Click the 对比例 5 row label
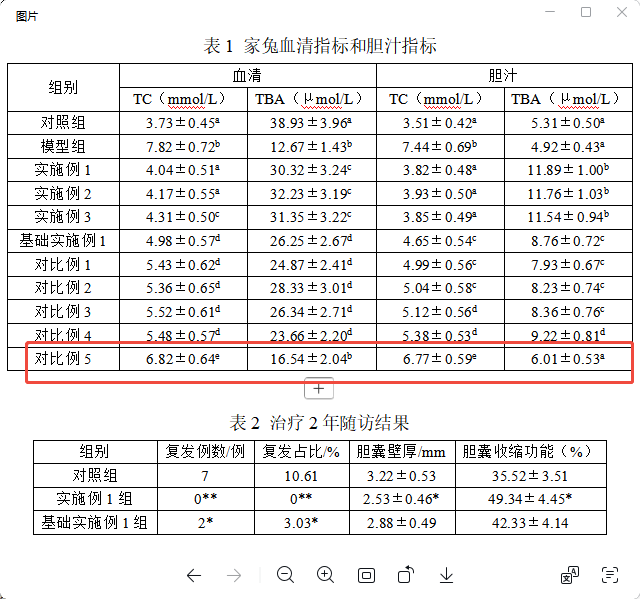 click(x=63, y=359)
